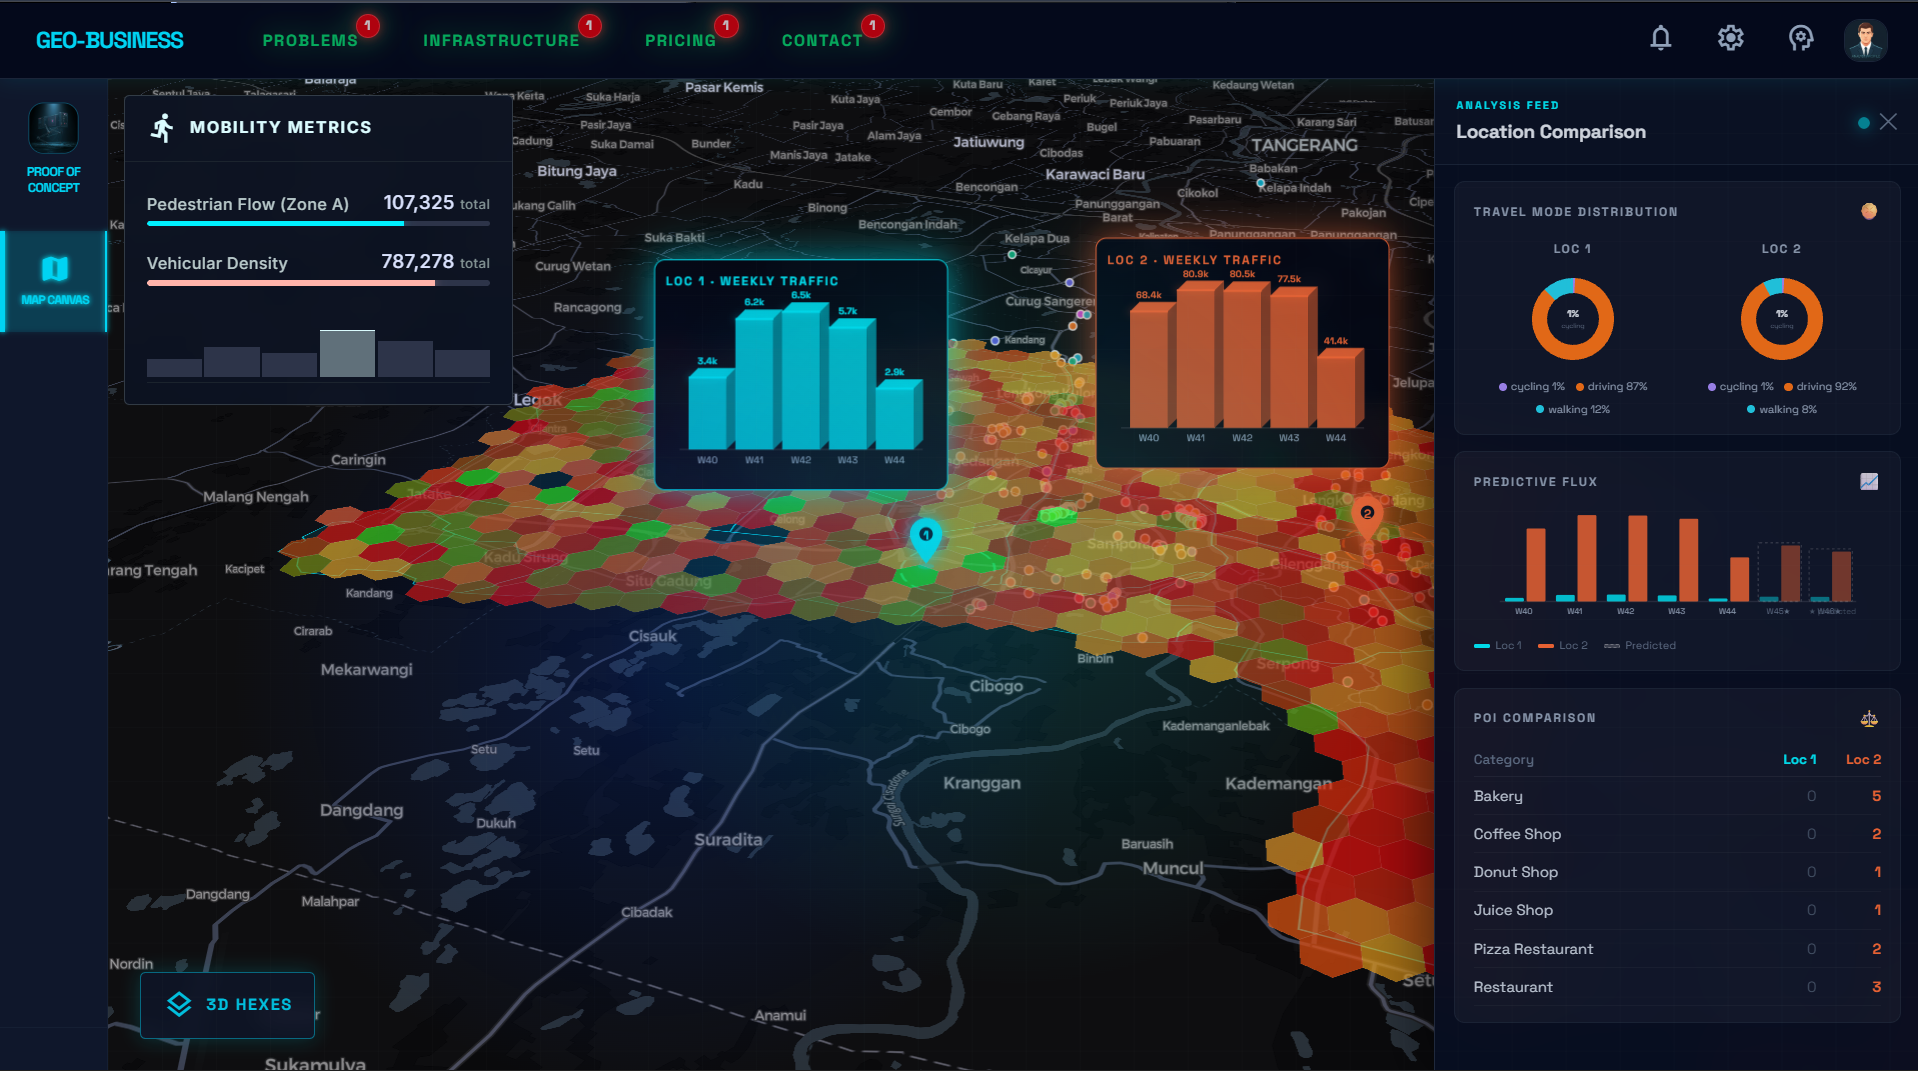Click the Donut Shop row

pos(1677,872)
